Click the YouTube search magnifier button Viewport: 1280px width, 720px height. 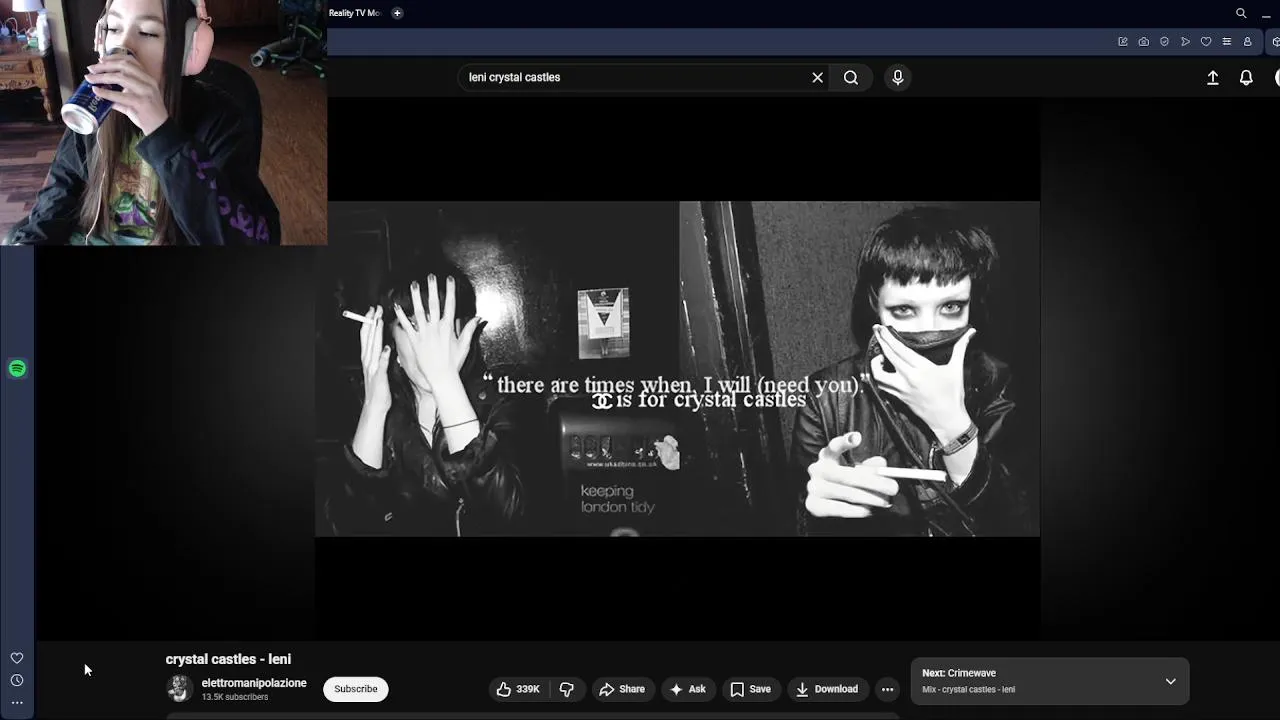click(x=851, y=77)
